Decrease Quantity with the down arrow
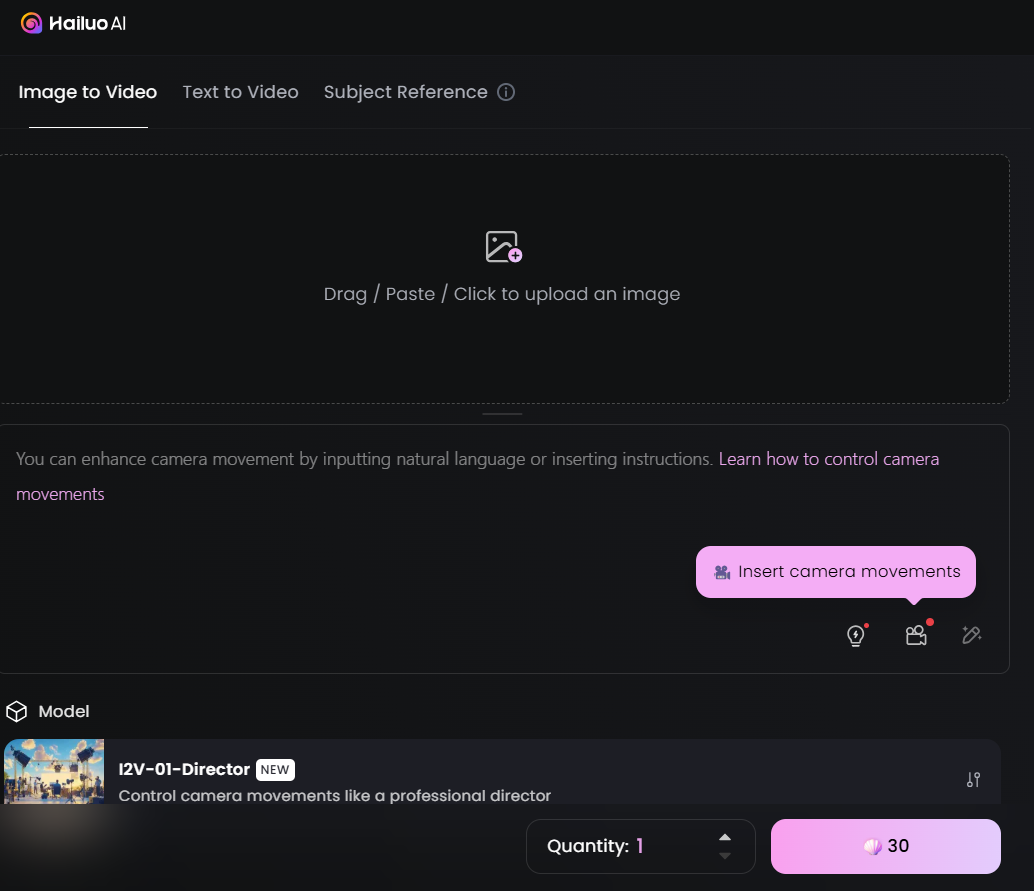This screenshot has width=1034, height=891. pos(725,856)
